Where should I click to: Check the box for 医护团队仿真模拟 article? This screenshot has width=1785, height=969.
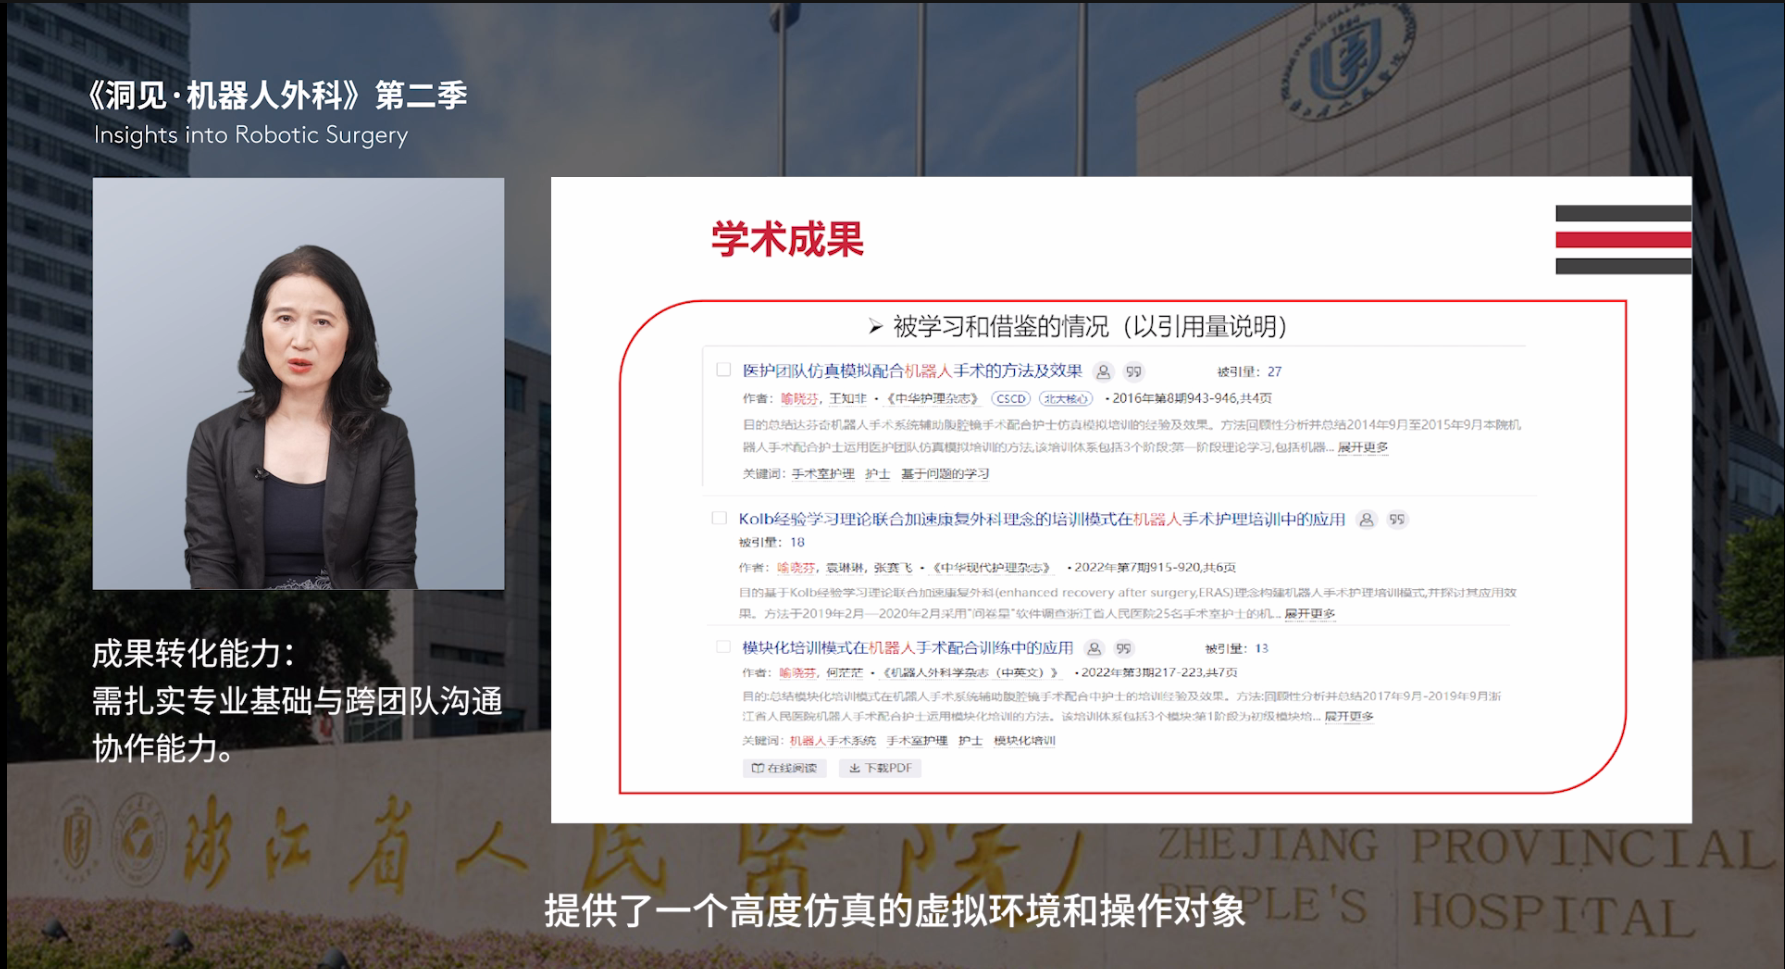pos(723,370)
